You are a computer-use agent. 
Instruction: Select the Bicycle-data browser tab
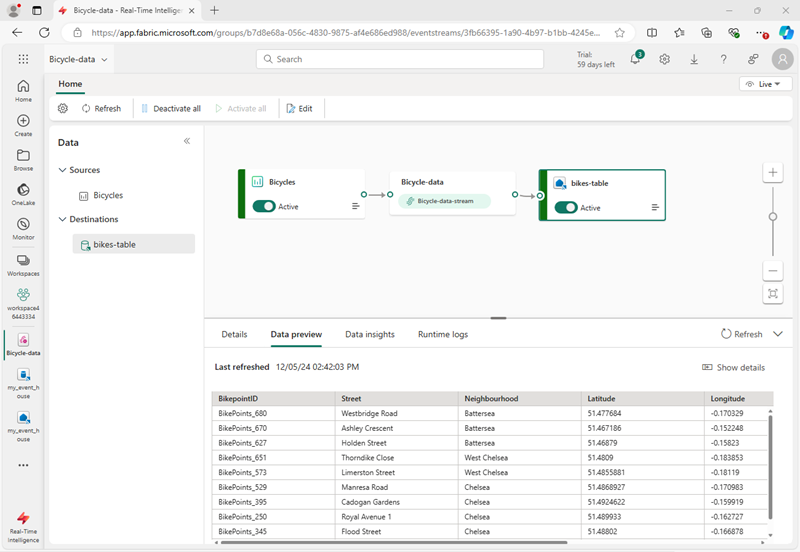click(127, 10)
